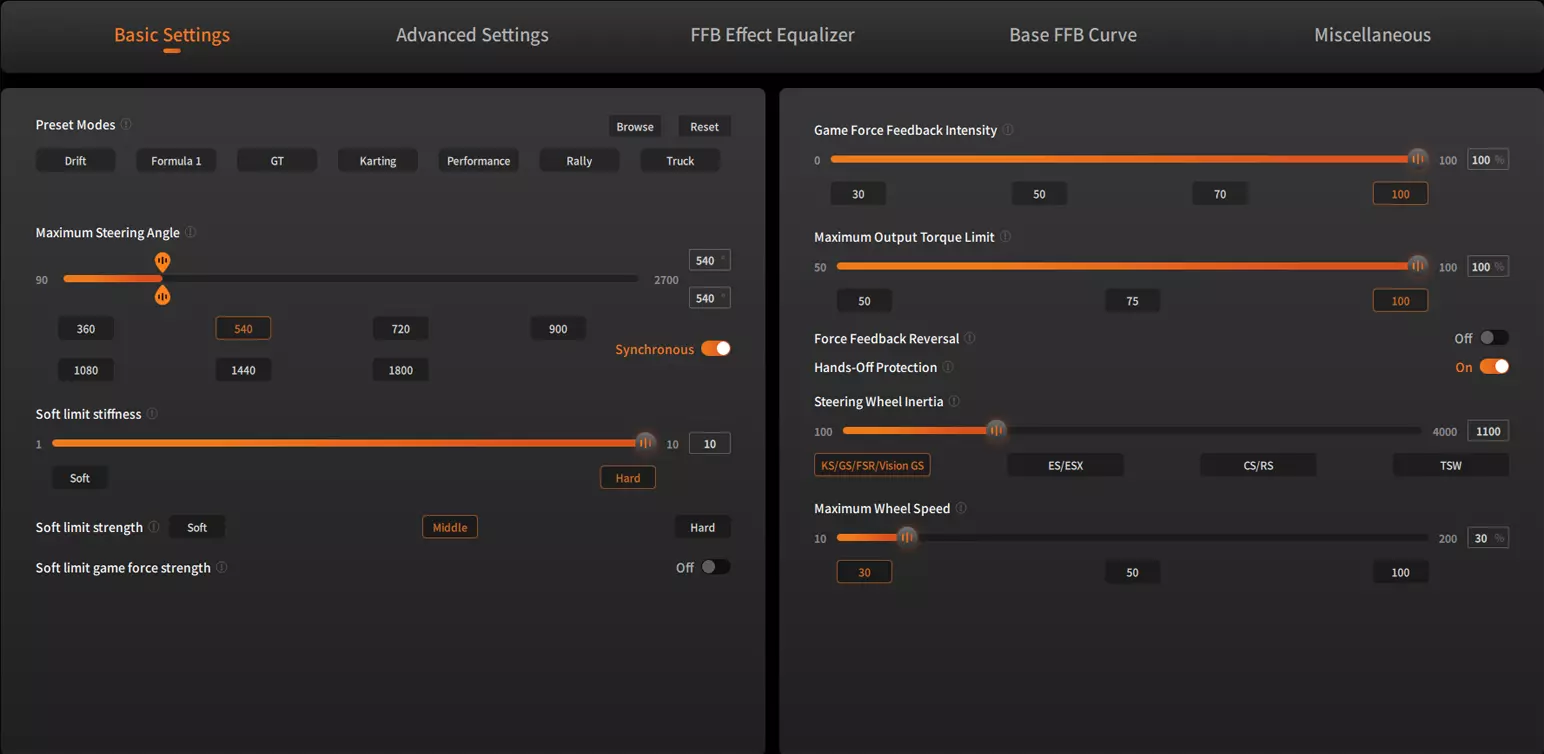This screenshot has height=754, width=1544.
Task: Turn off Hands-Off Protection toggle
Action: (x=1493, y=367)
